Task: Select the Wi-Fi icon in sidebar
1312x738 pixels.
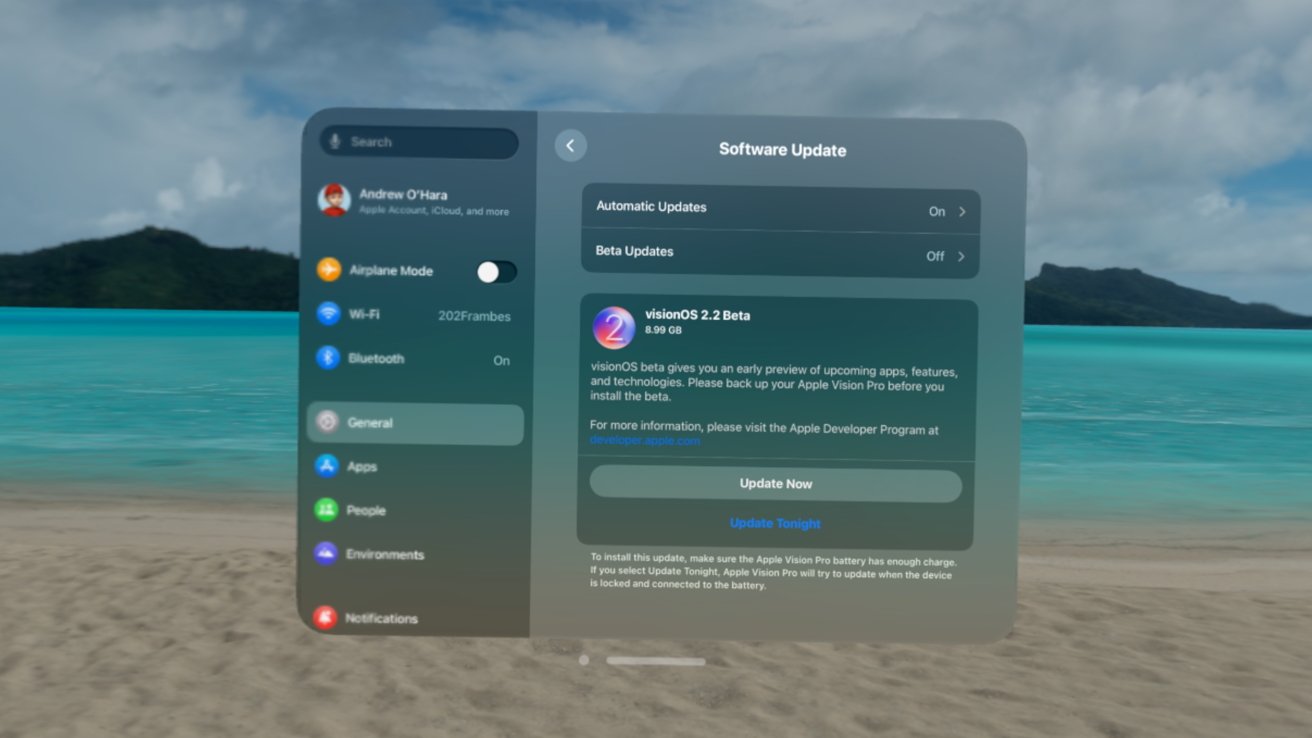Action: click(x=328, y=314)
